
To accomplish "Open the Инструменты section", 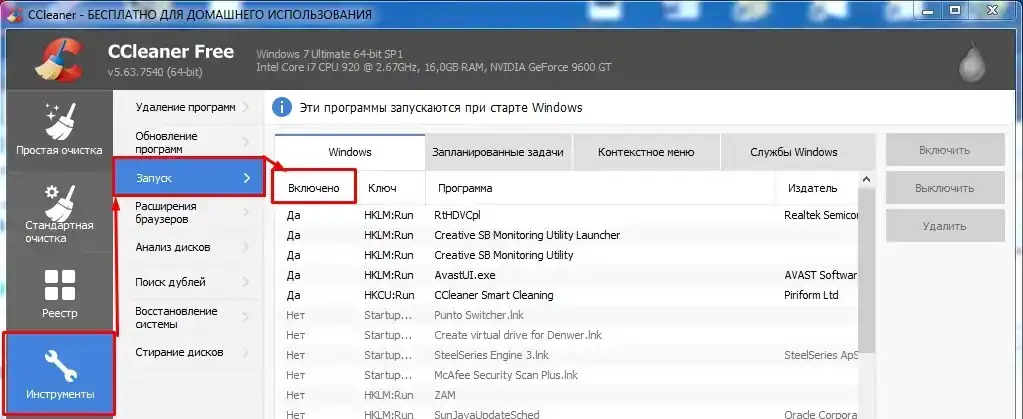I will pos(59,374).
